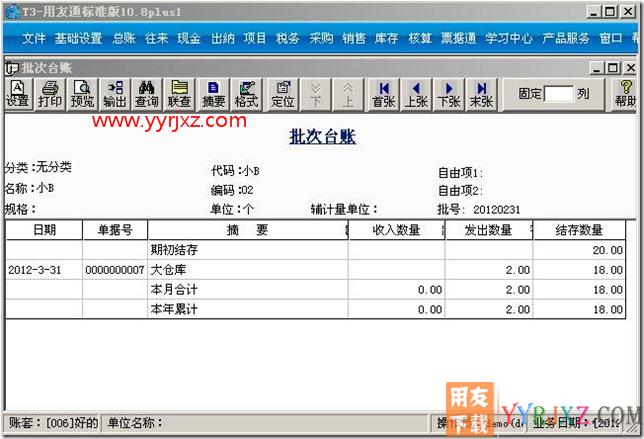Go to next page with 下张

tap(449, 94)
